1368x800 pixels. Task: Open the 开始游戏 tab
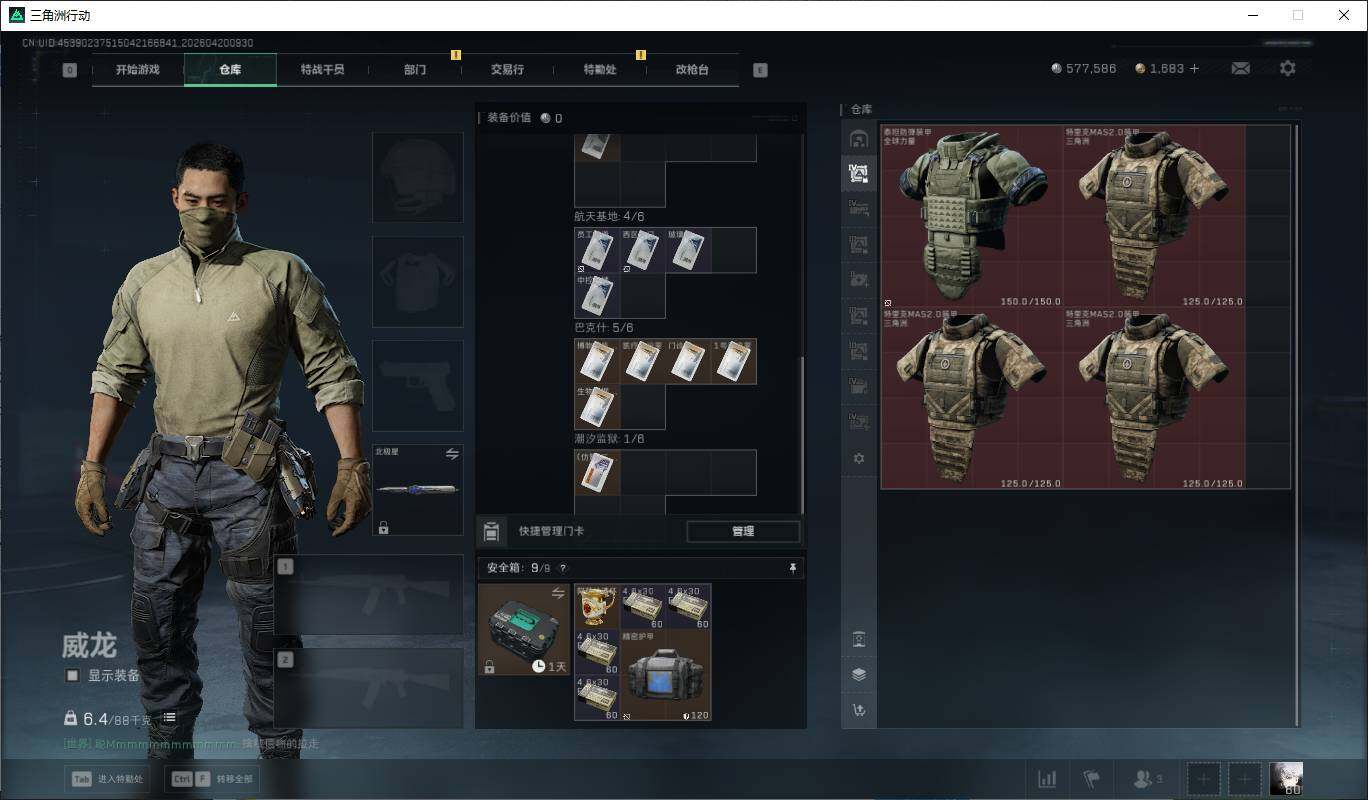pos(138,70)
